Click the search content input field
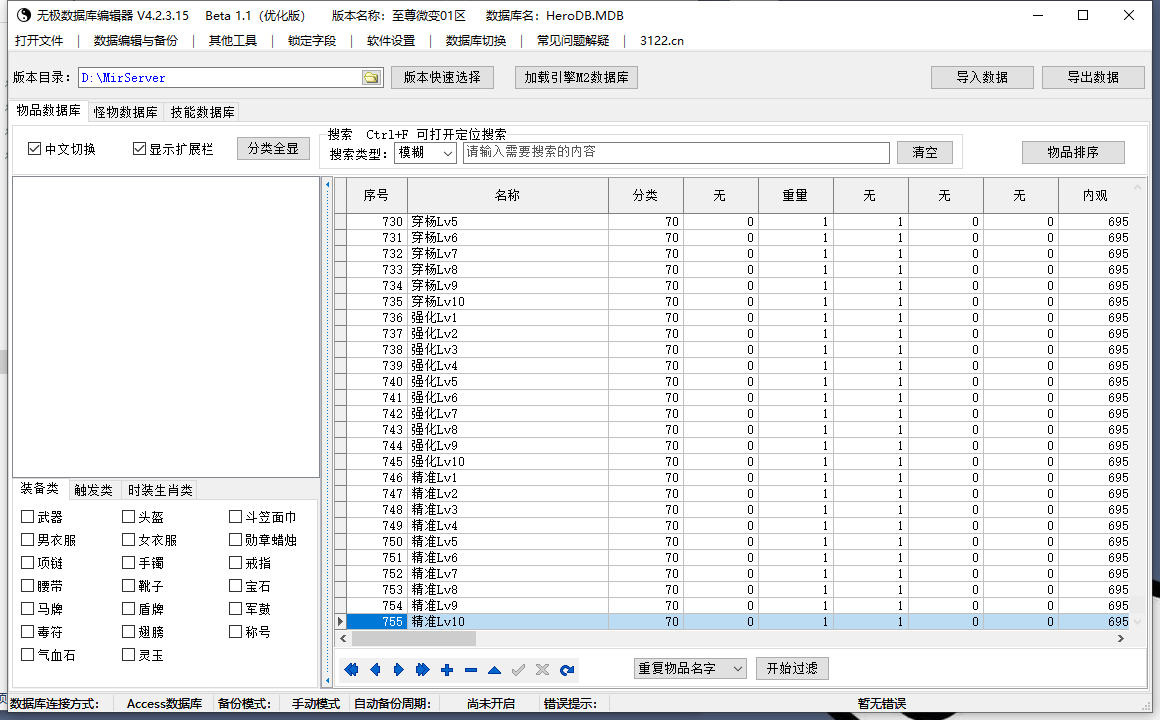 (x=676, y=152)
